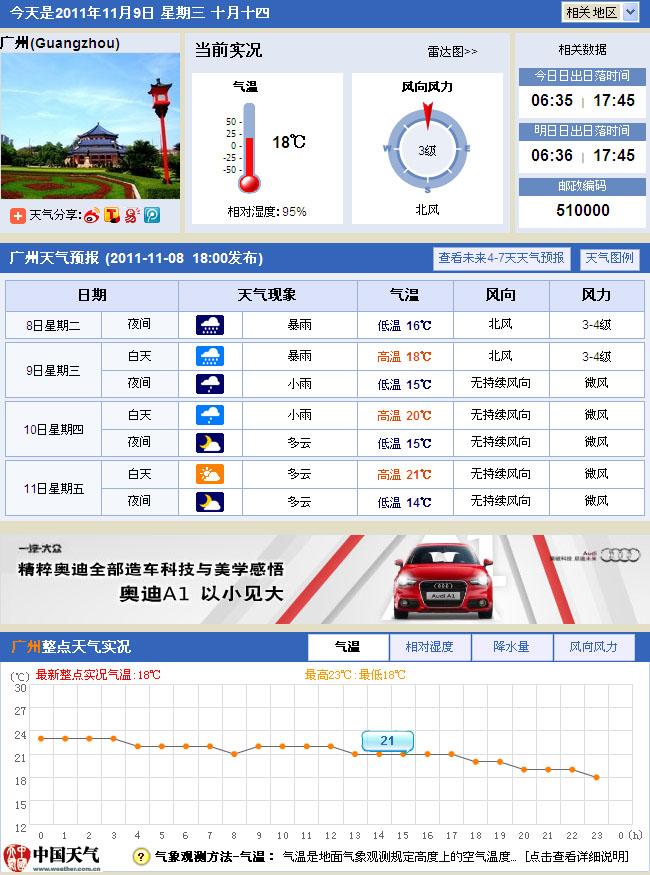The image size is (650, 875).
Task: Share weather to Sina Weibo
Action: tap(92, 215)
